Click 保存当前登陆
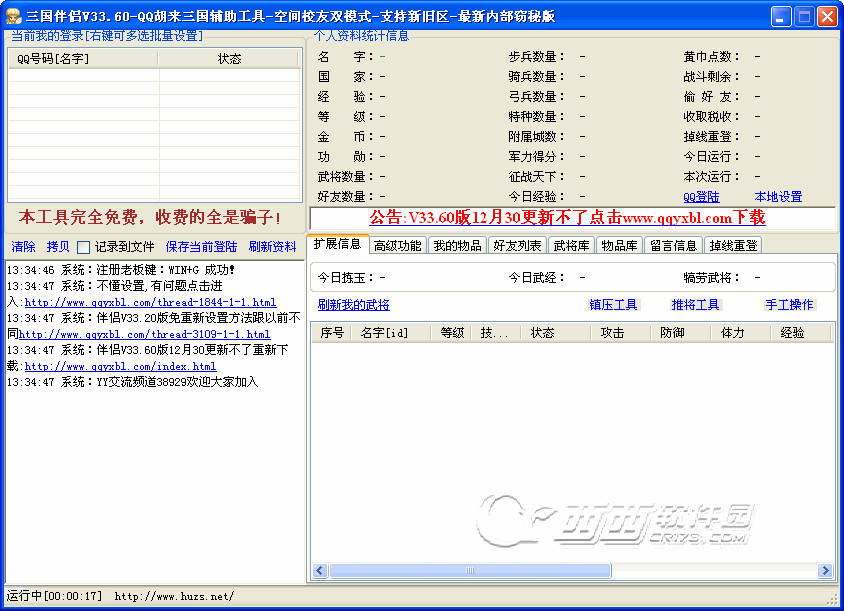The width and height of the screenshot is (844, 611). [x=201, y=247]
